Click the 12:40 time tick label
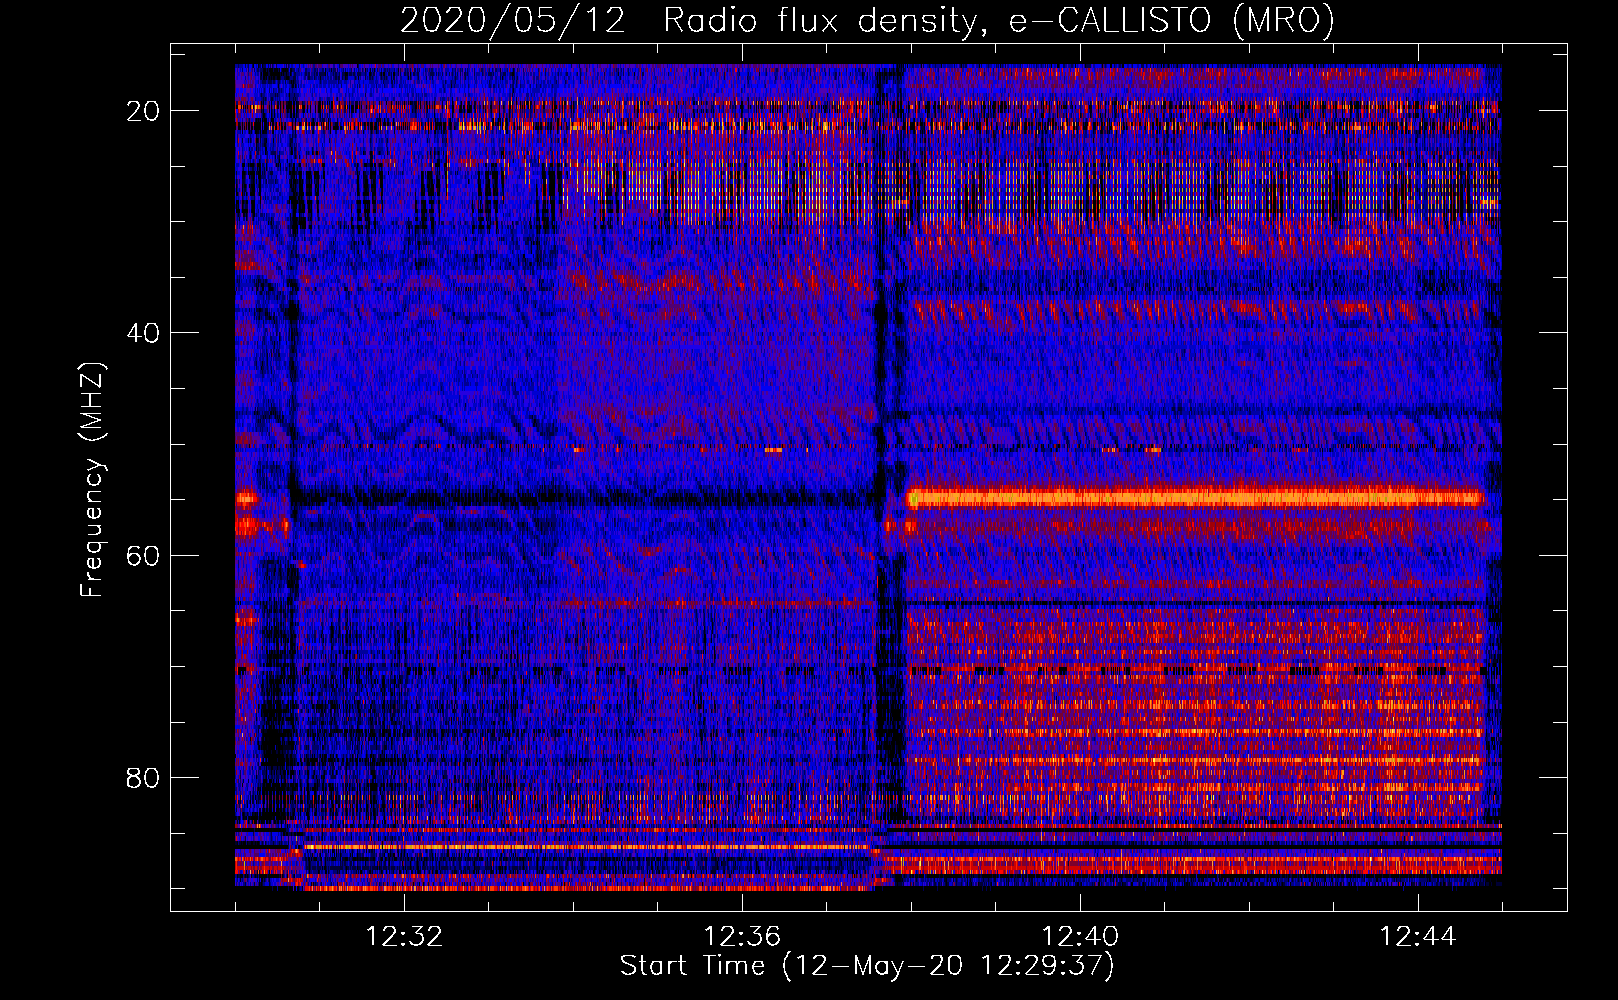Image resolution: width=1618 pixels, height=1000 pixels. [x=1080, y=937]
